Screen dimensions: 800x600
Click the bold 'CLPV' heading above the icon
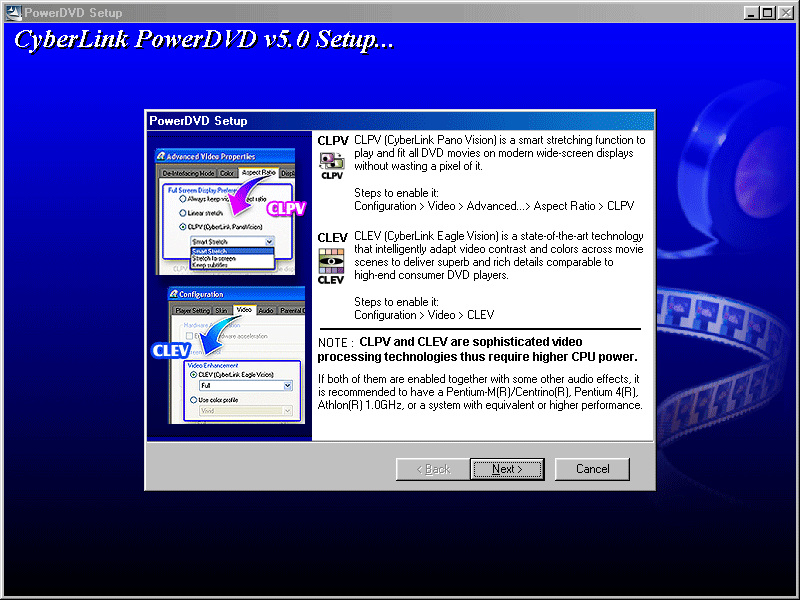tap(333, 141)
